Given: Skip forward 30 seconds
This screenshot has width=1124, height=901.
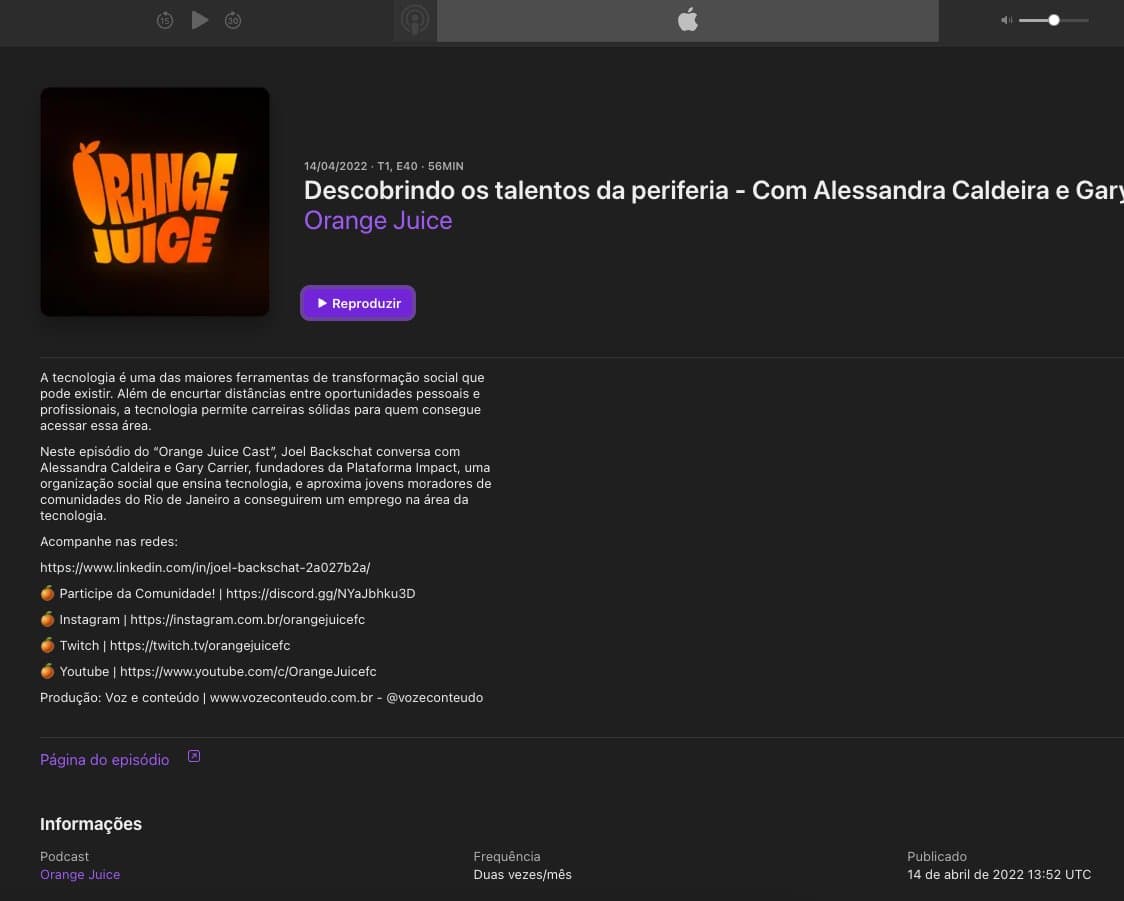Looking at the screenshot, I should coord(233,20).
